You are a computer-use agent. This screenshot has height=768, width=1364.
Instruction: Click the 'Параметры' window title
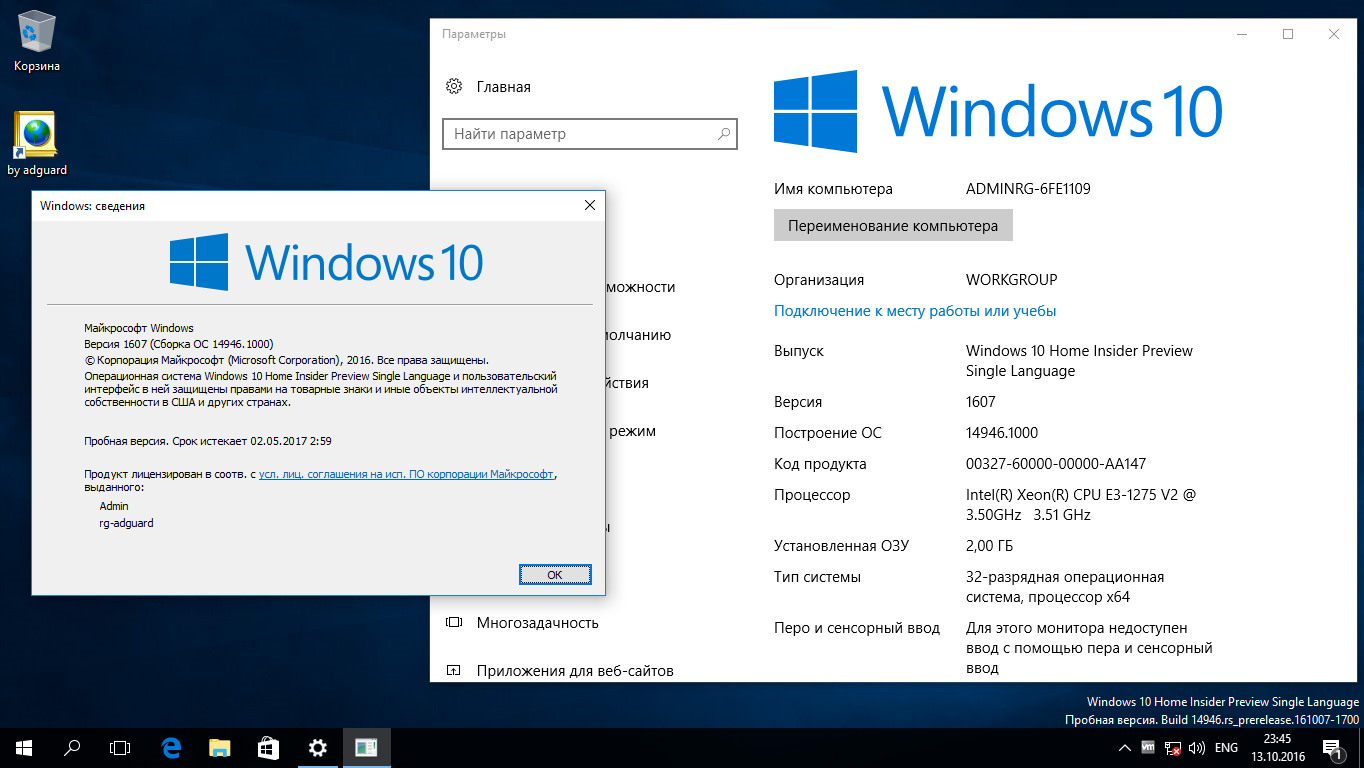click(474, 34)
